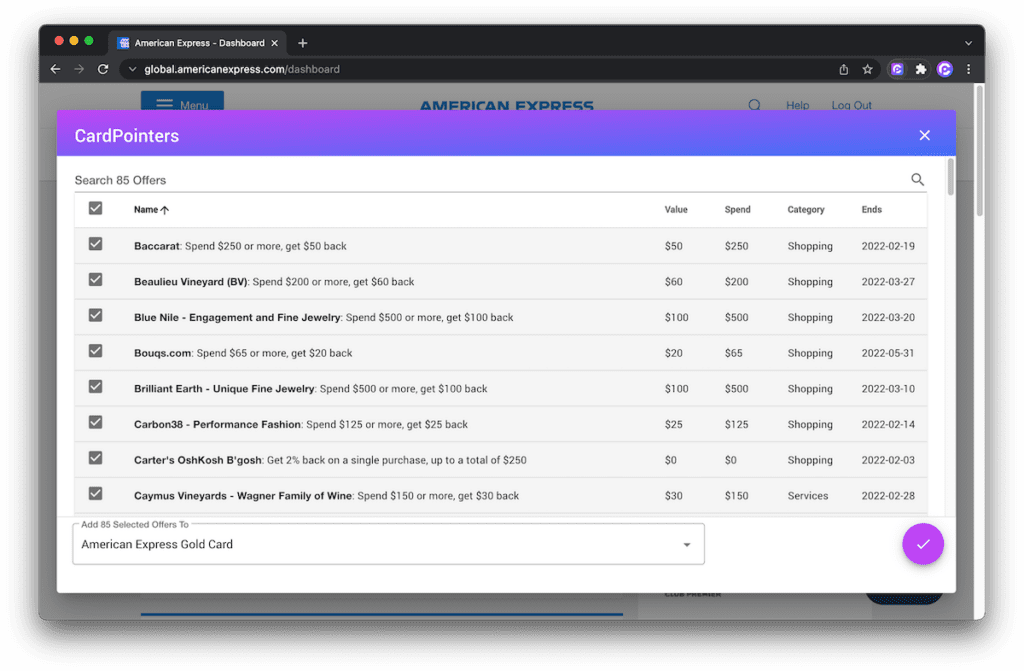Uncheck the Baccarat offer checkbox
Image resolution: width=1024 pixels, height=671 pixels.
pos(95,244)
